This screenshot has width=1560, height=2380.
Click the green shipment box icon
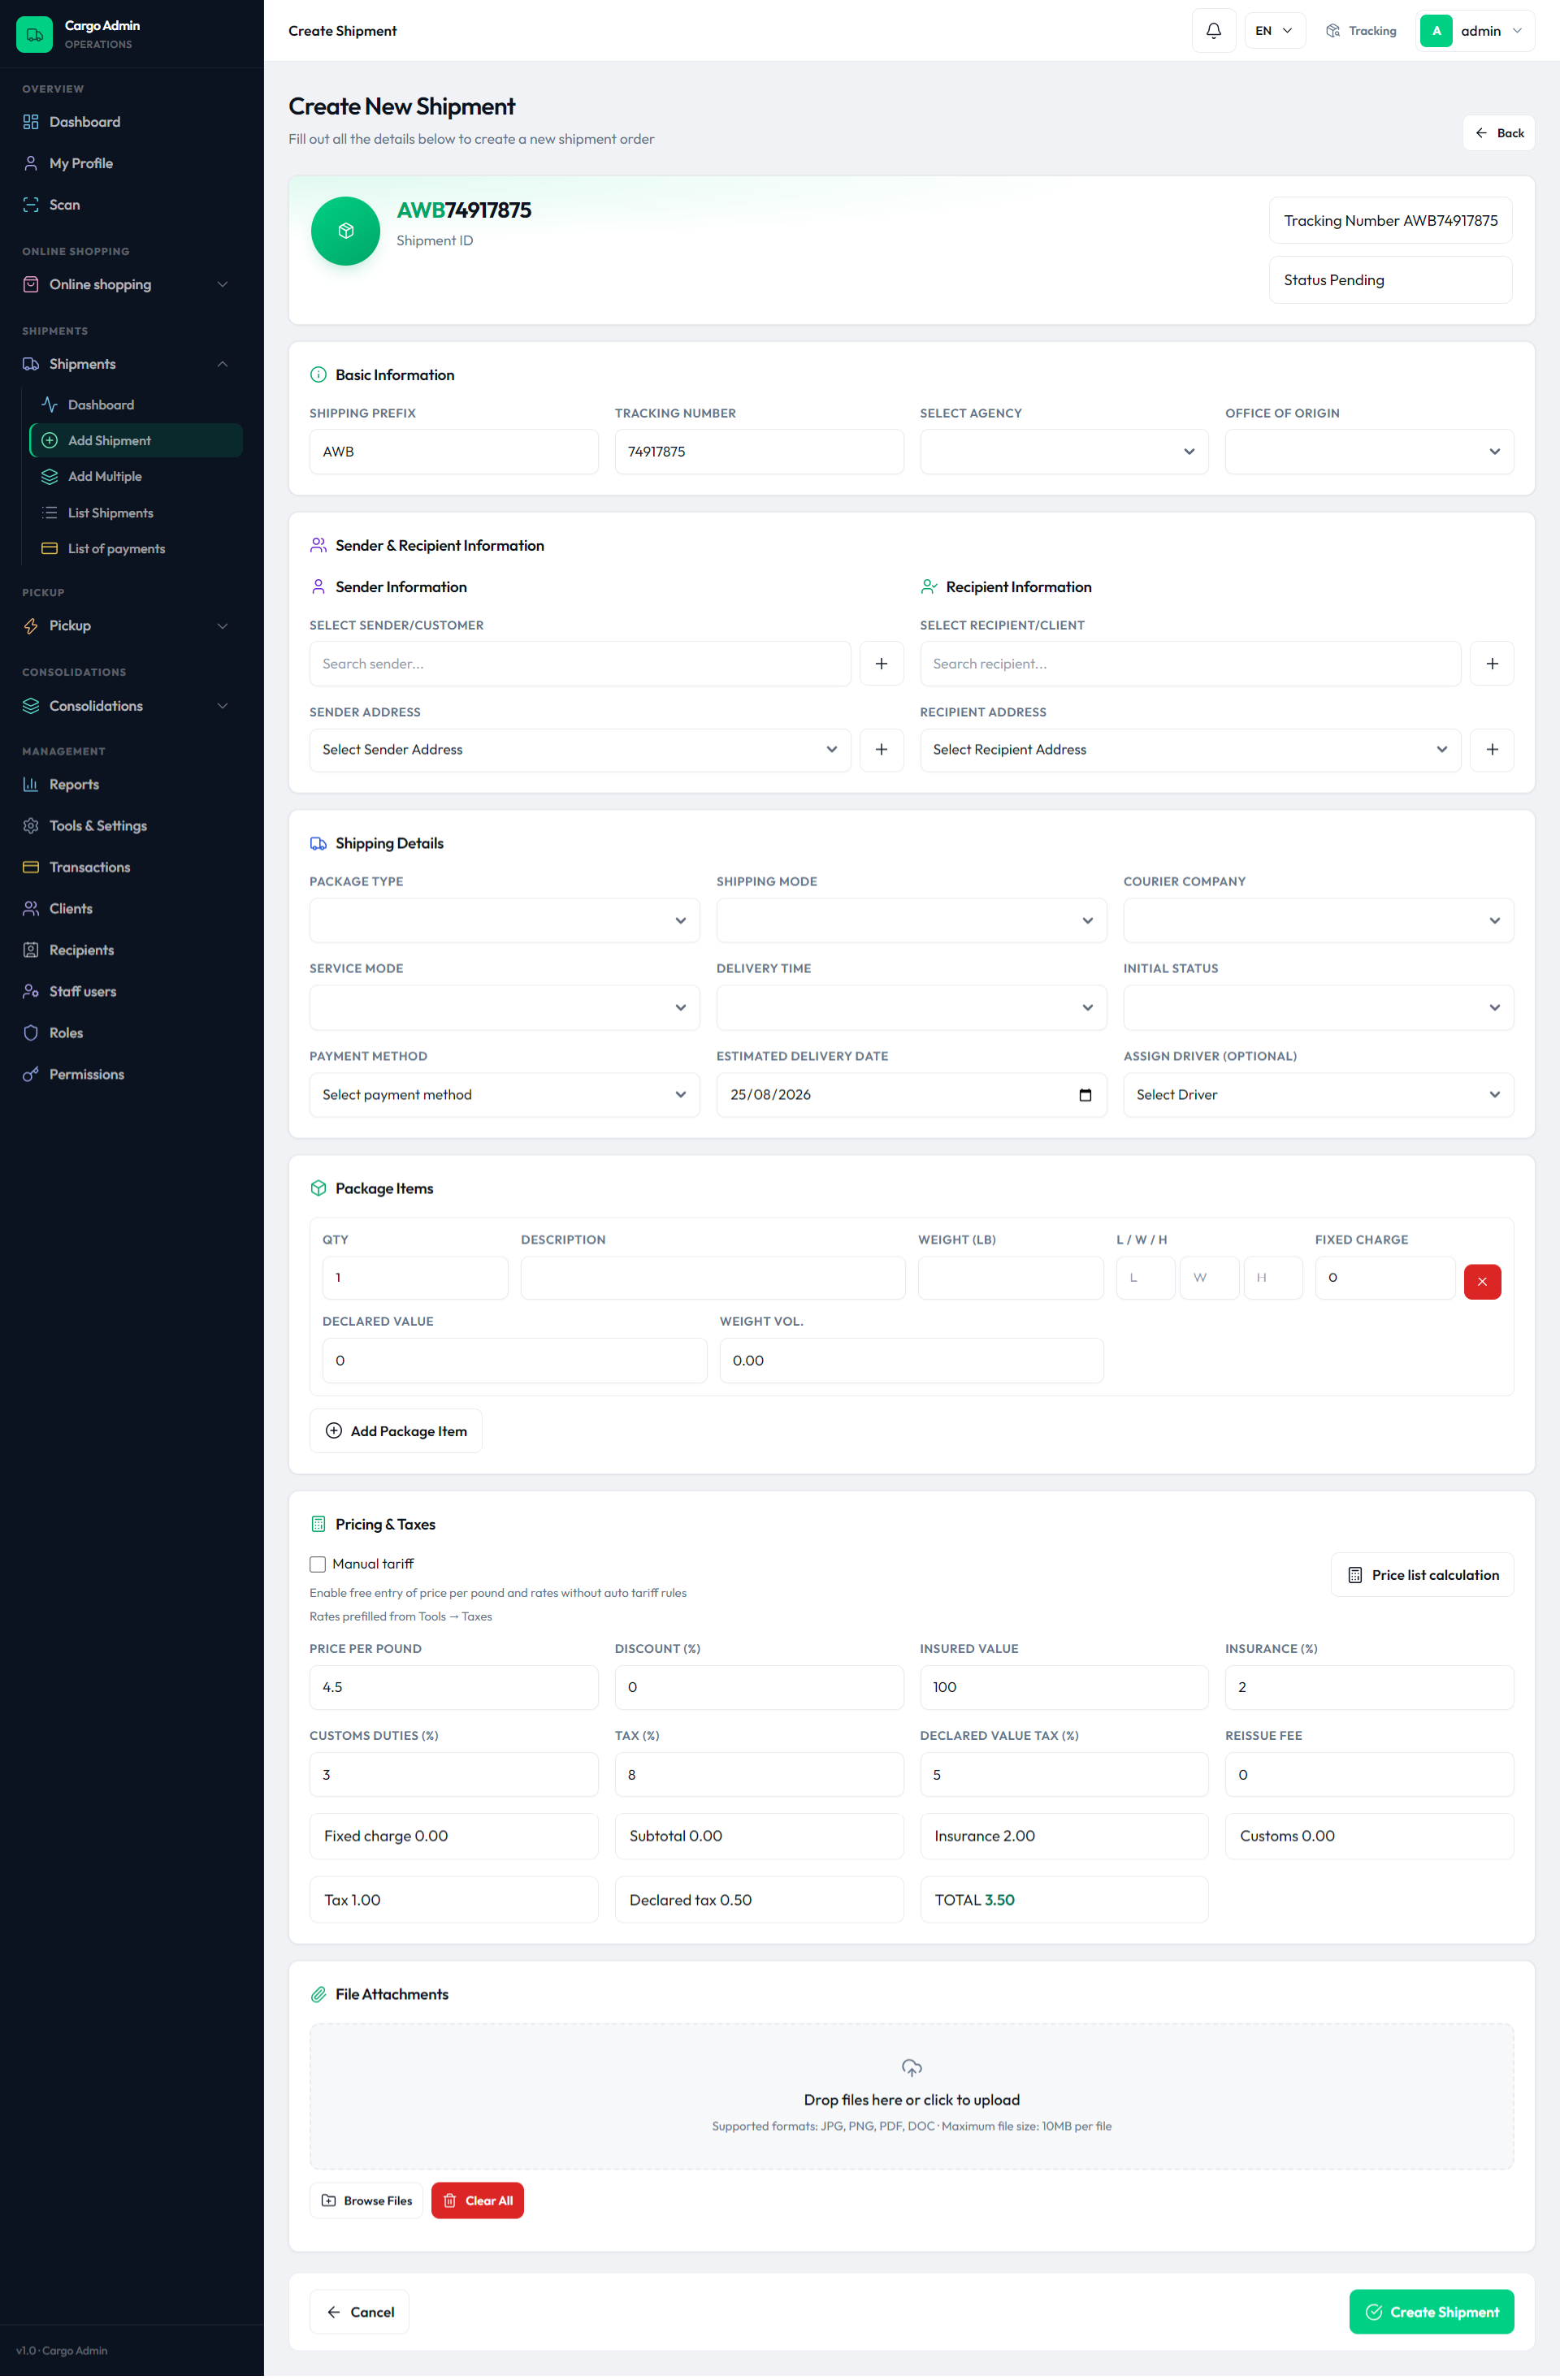coord(345,231)
